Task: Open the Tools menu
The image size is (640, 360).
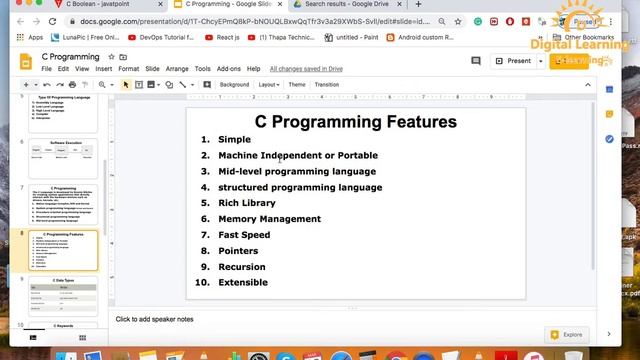Action: point(202,69)
